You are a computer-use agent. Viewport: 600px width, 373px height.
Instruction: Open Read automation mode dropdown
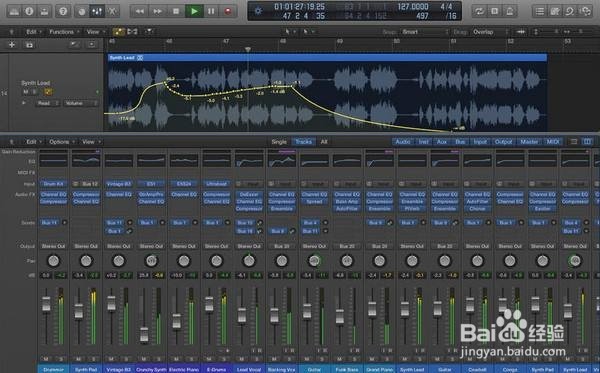point(47,103)
